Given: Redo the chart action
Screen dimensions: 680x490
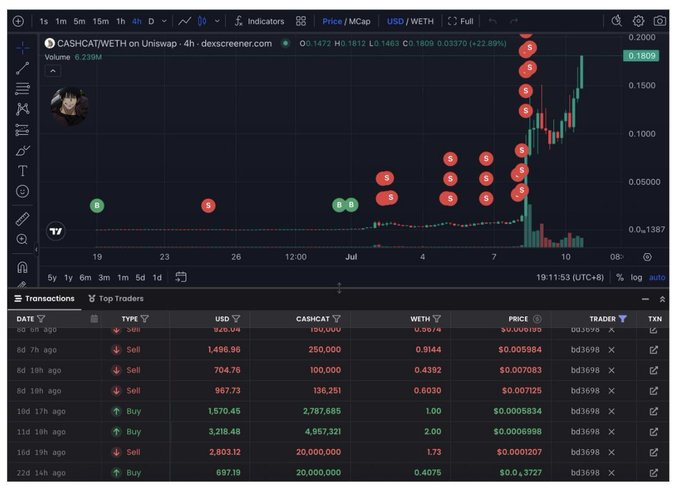Looking at the screenshot, I should pos(514,21).
